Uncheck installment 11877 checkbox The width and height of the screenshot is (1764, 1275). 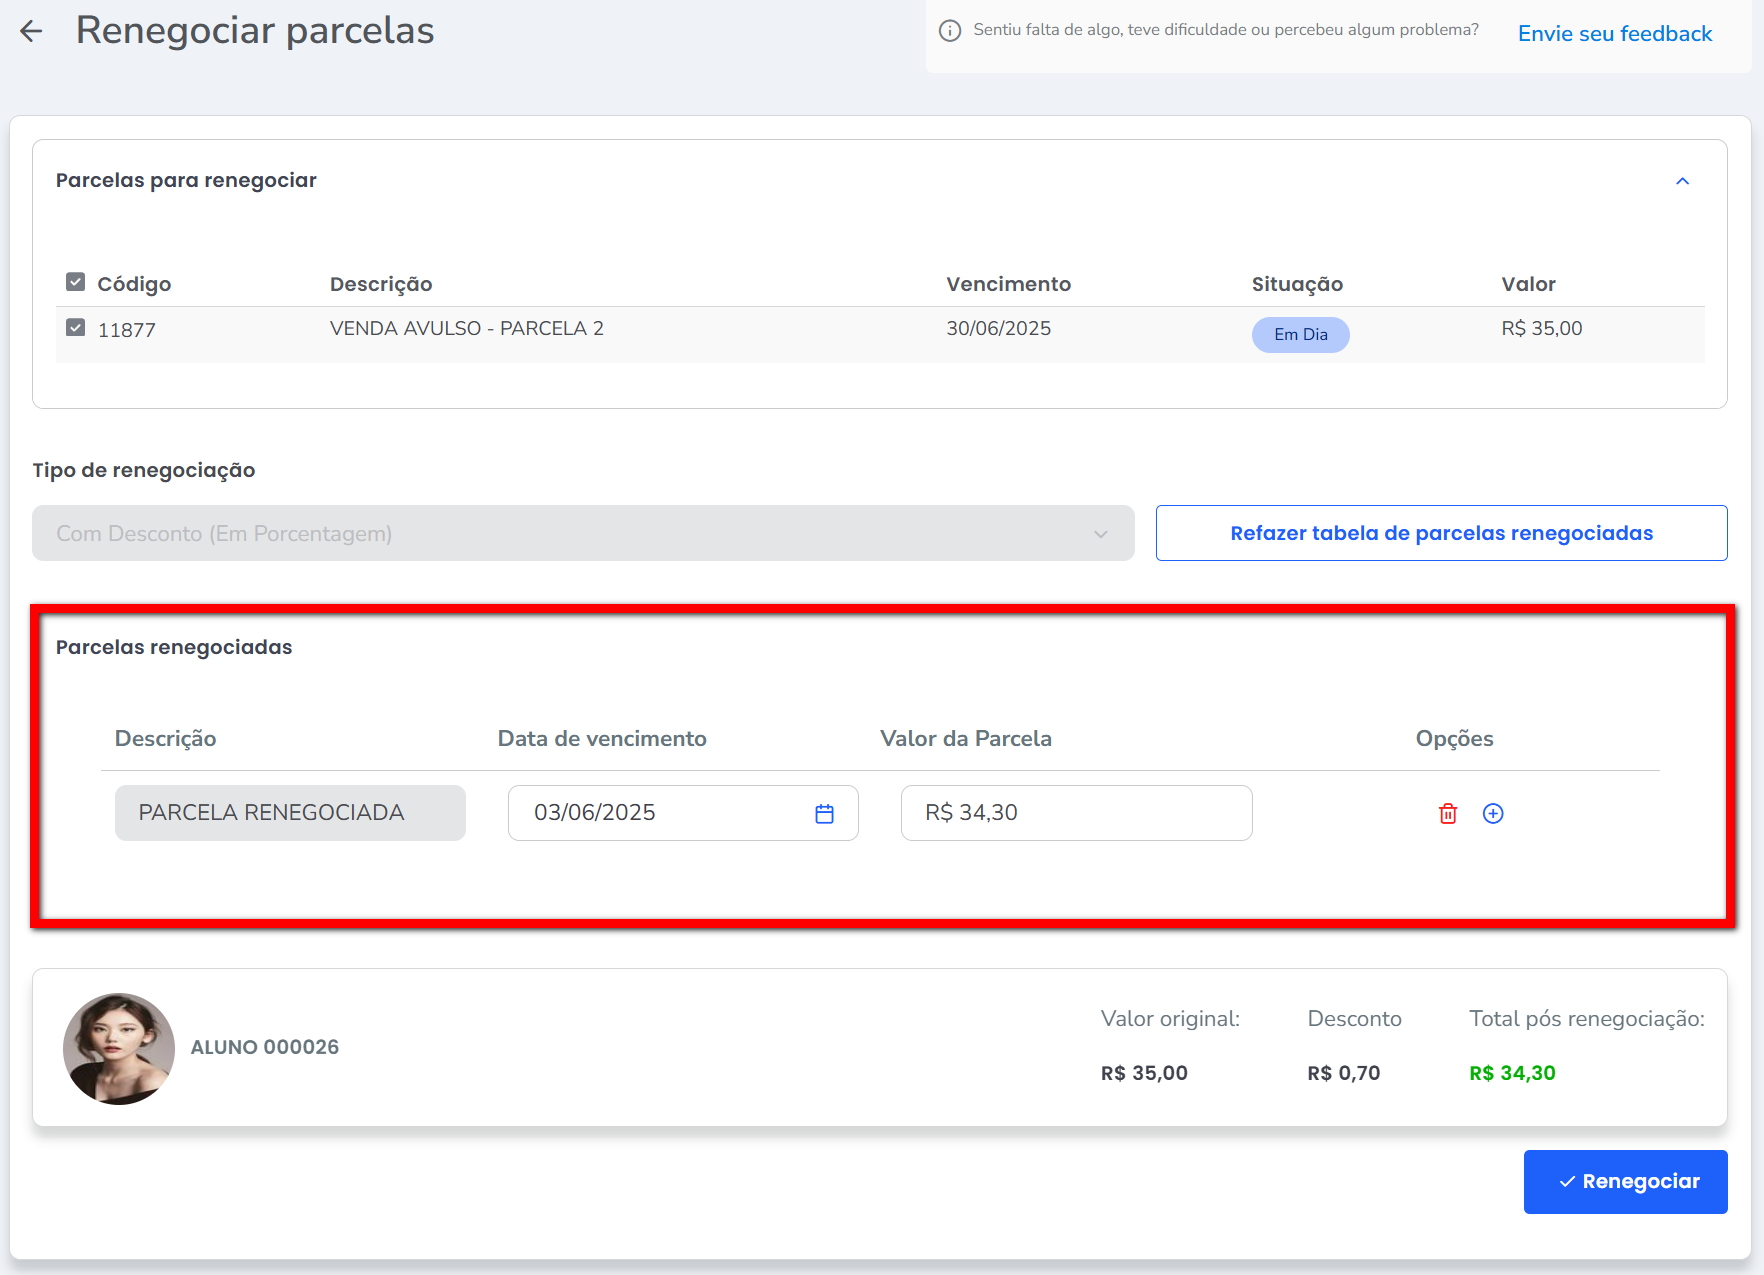(76, 328)
